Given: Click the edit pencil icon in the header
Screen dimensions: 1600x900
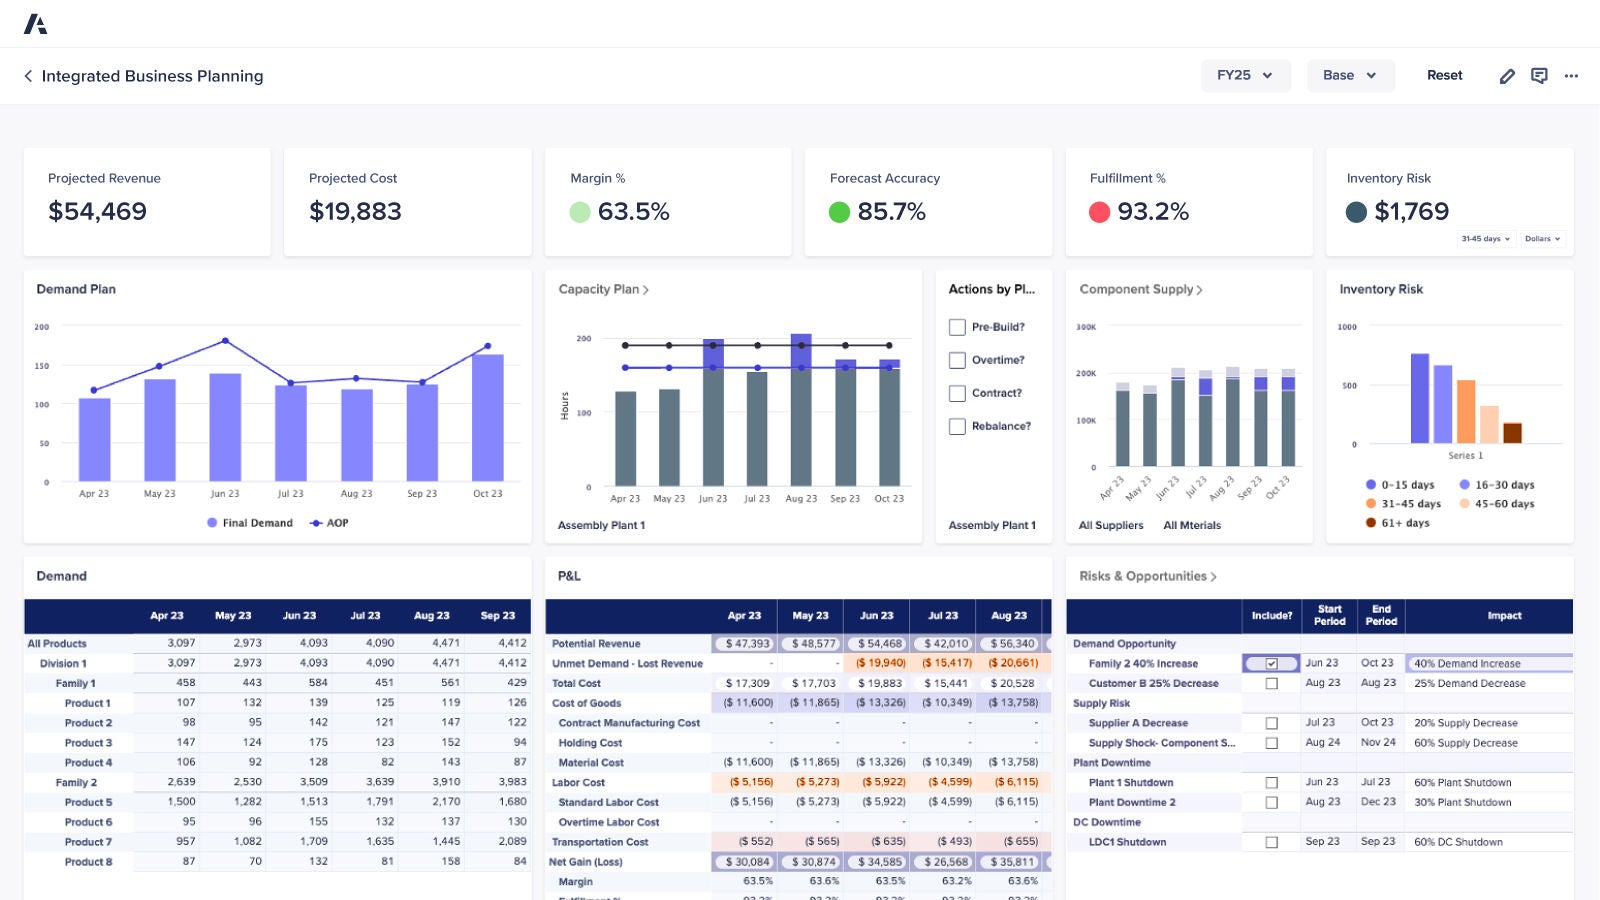Looking at the screenshot, I should pos(1507,76).
